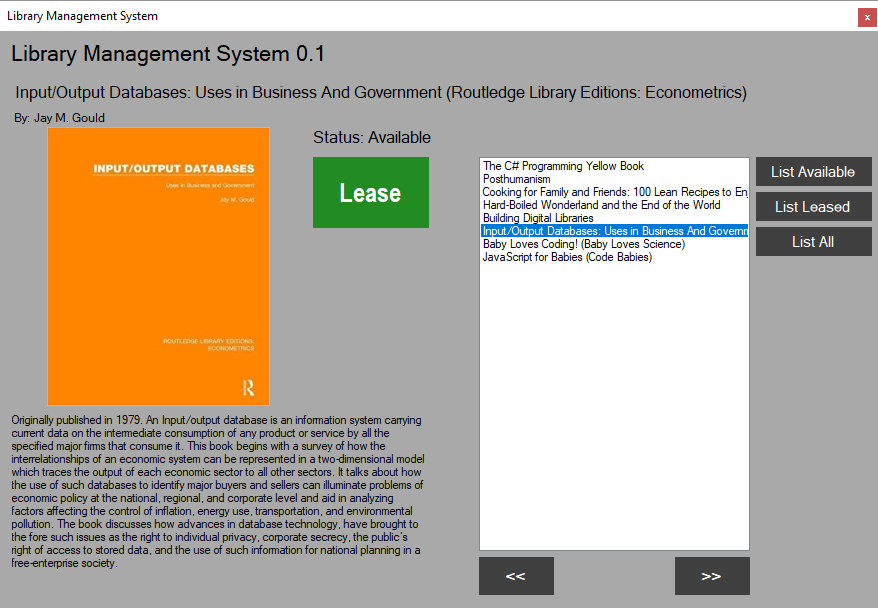This screenshot has height=608, width=878.
Task: Click the 'Library Management System 0.1' heading
Action: click(168, 54)
